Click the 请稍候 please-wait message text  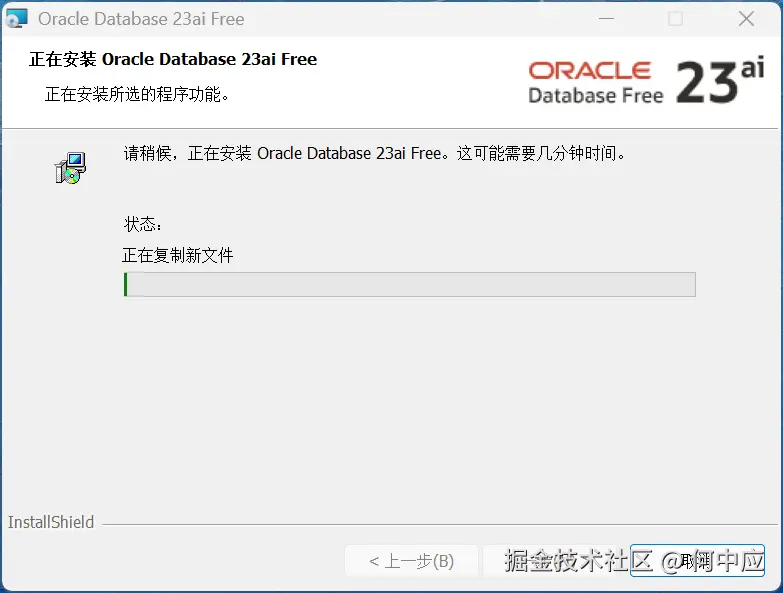375,153
